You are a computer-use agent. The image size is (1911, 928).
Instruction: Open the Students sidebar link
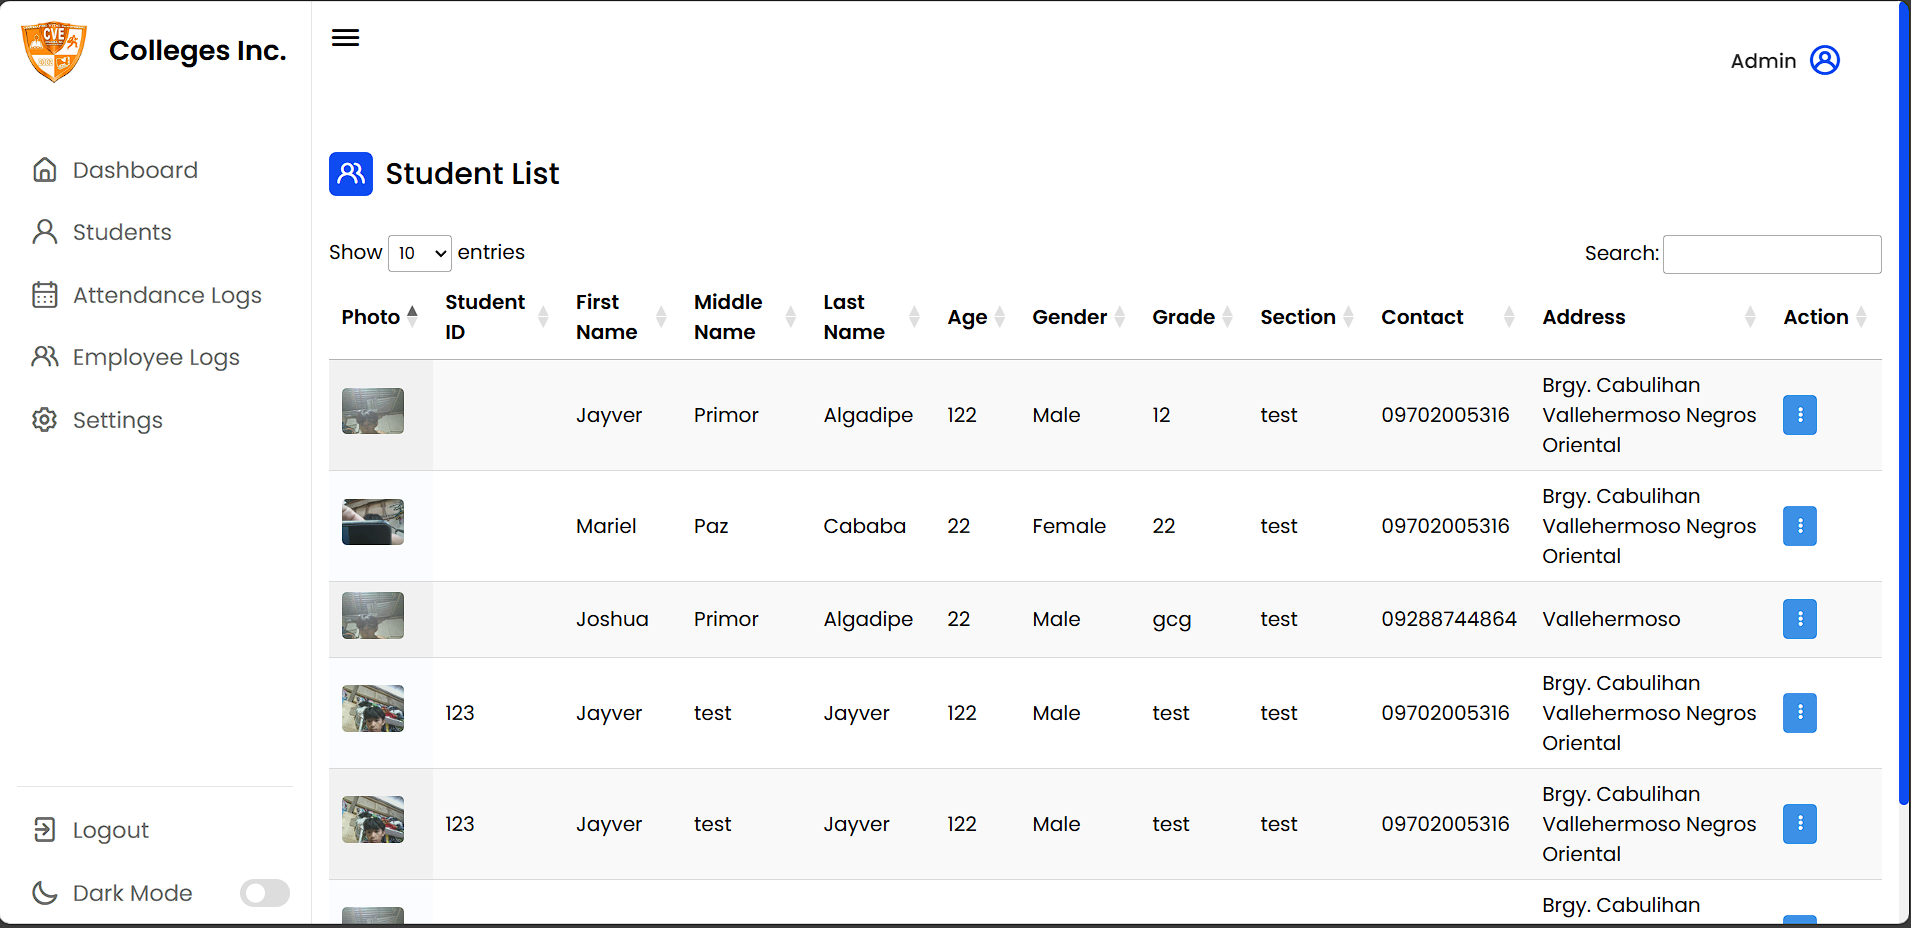coord(122,232)
